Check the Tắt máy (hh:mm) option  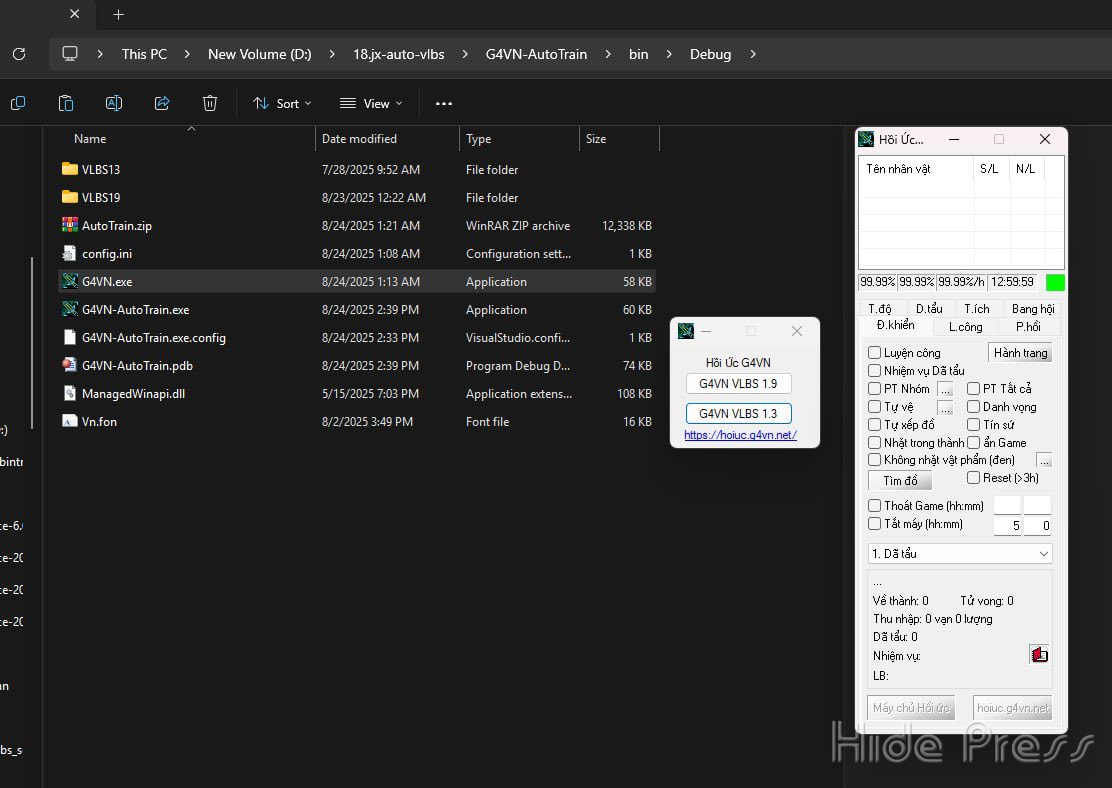tap(875, 524)
